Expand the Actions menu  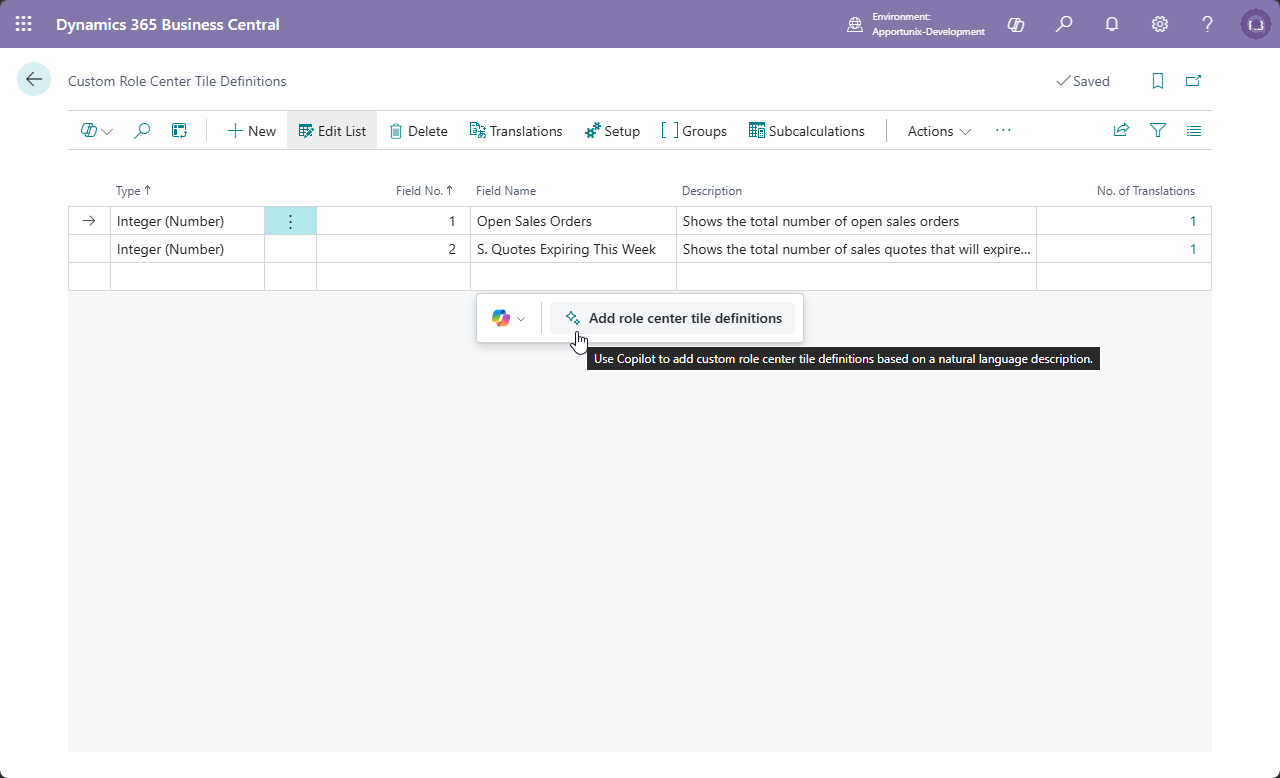pos(939,131)
